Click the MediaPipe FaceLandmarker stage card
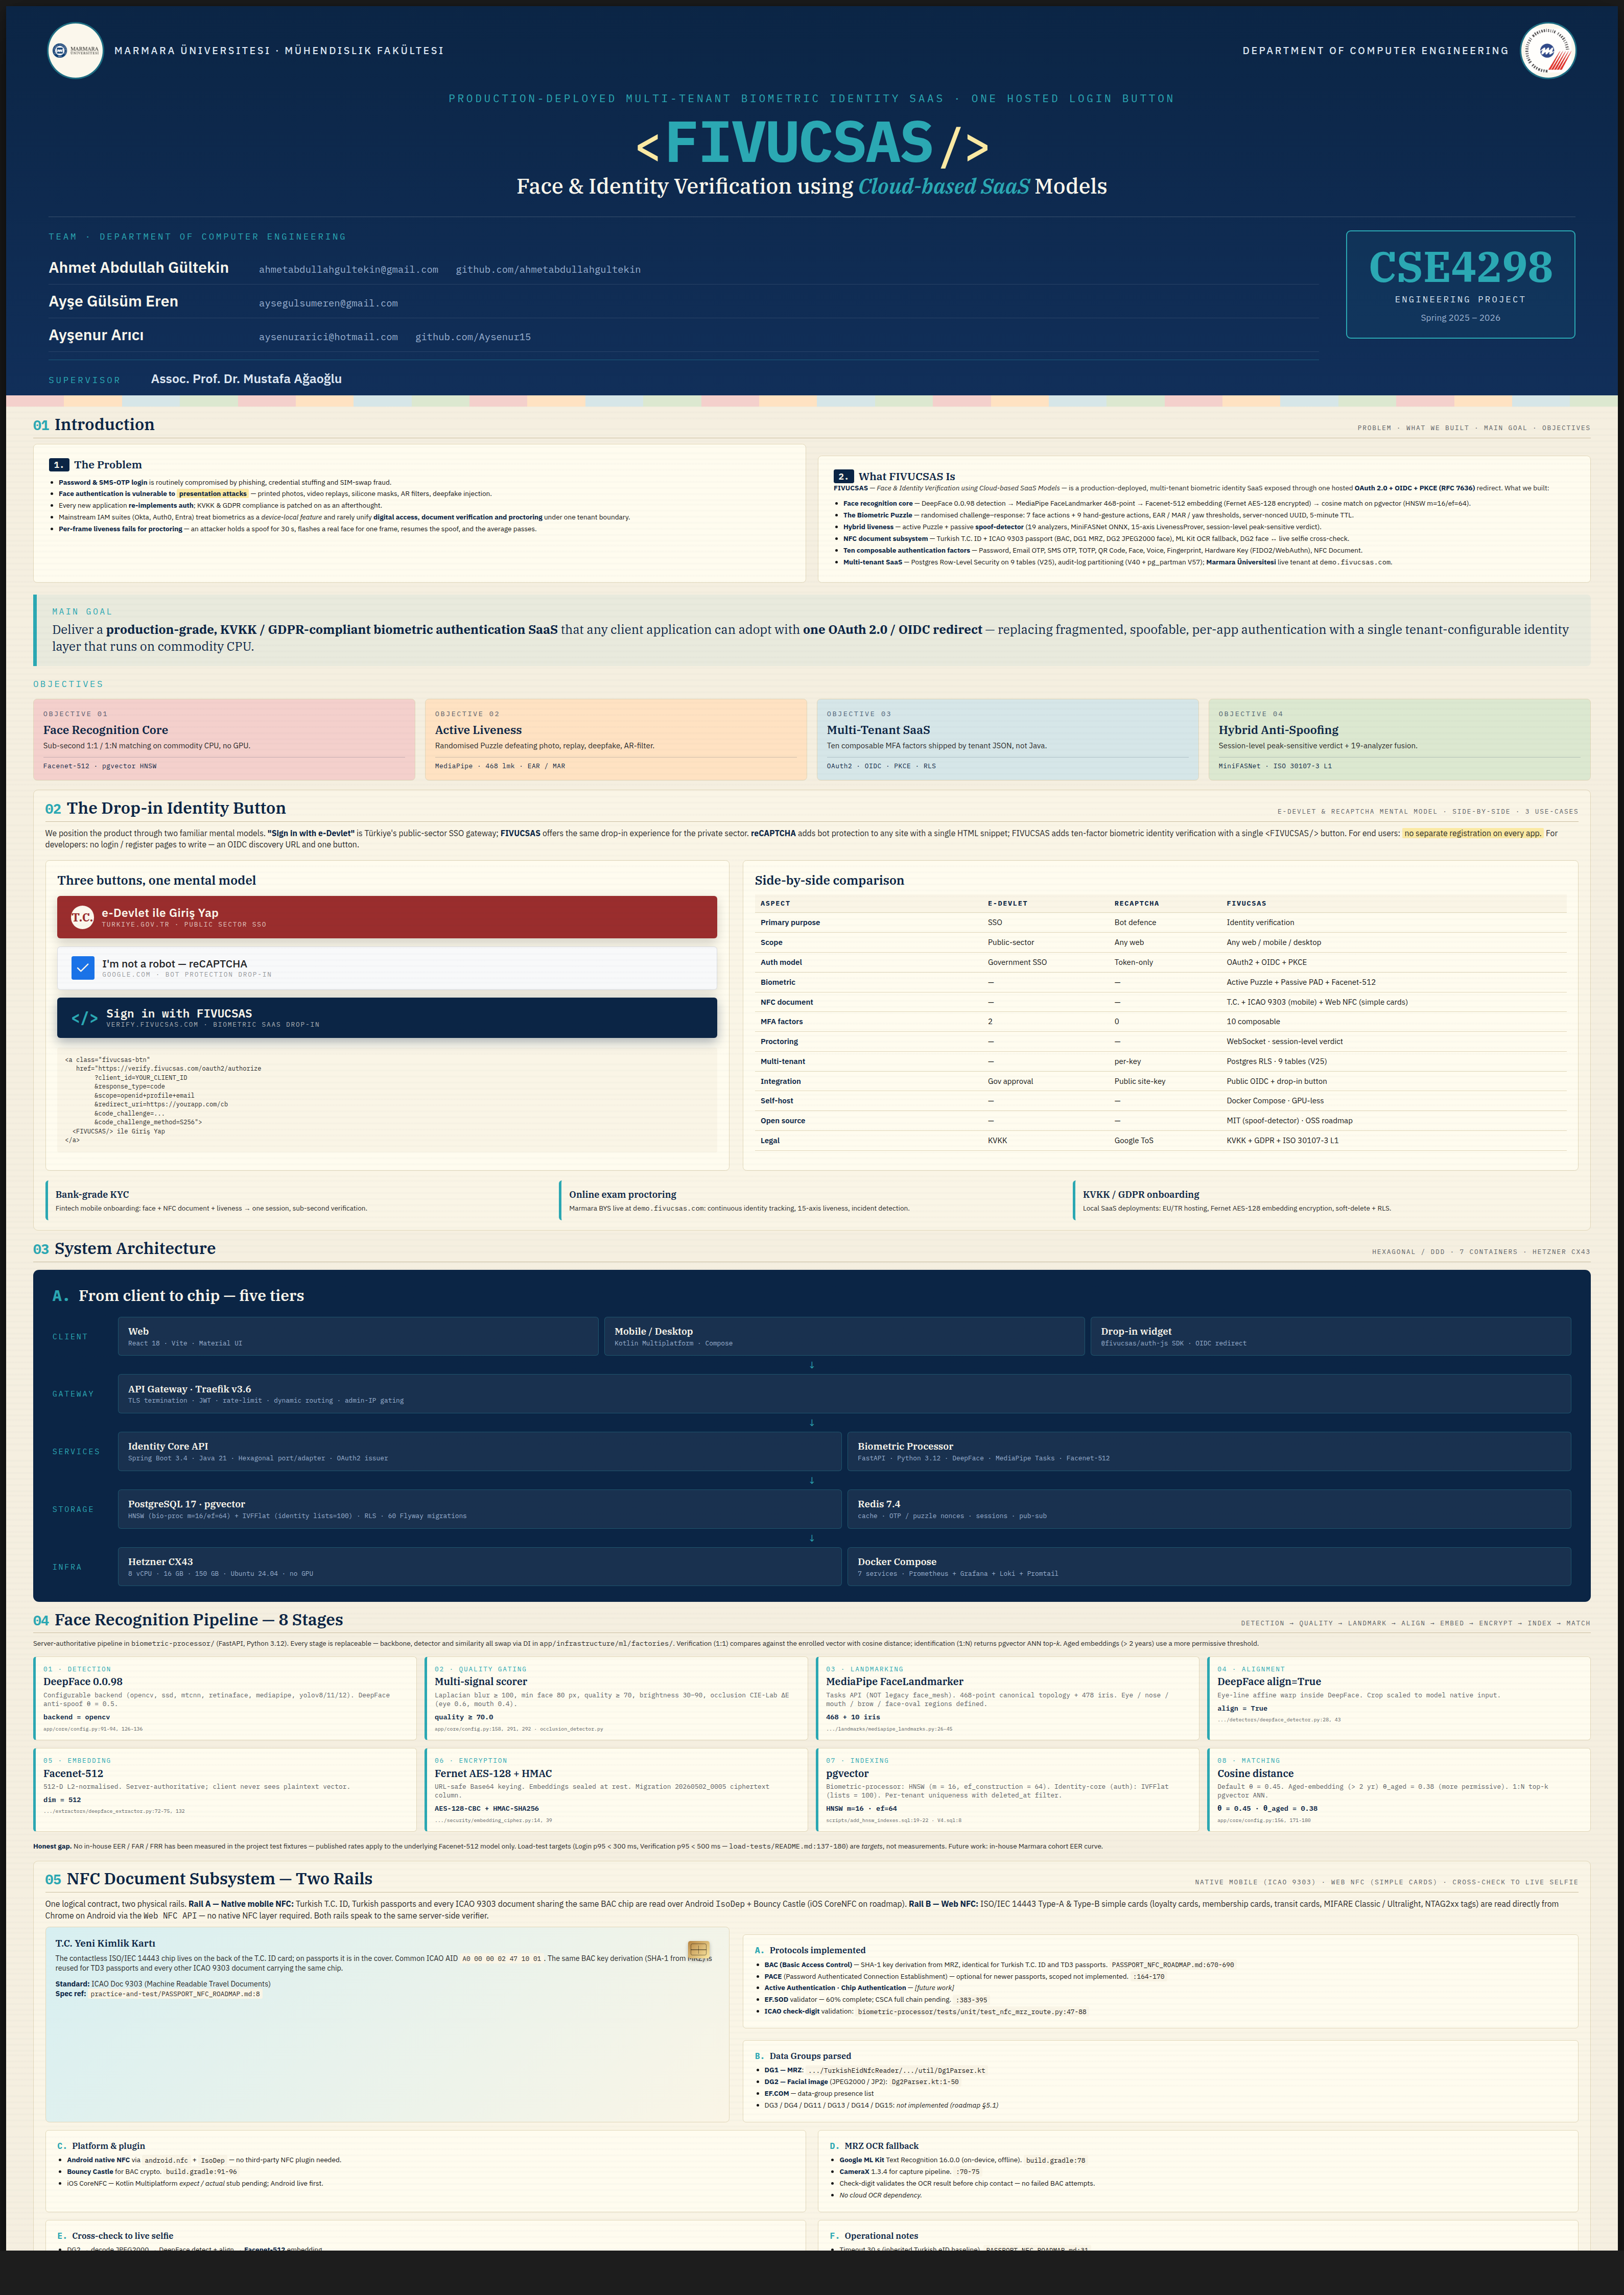Screen dimensions: 1624x2295 [1008, 1698]
